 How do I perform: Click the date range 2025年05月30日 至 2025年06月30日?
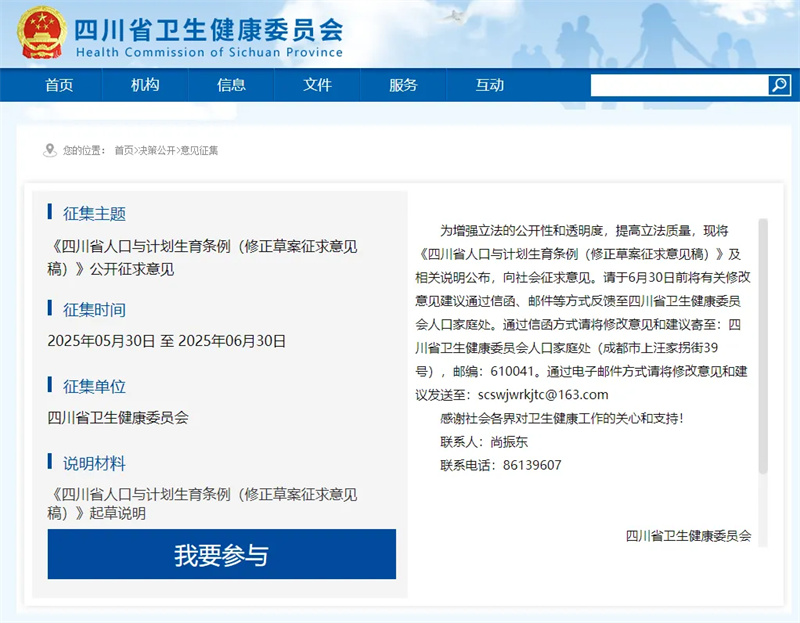click(x=166, y=341)
